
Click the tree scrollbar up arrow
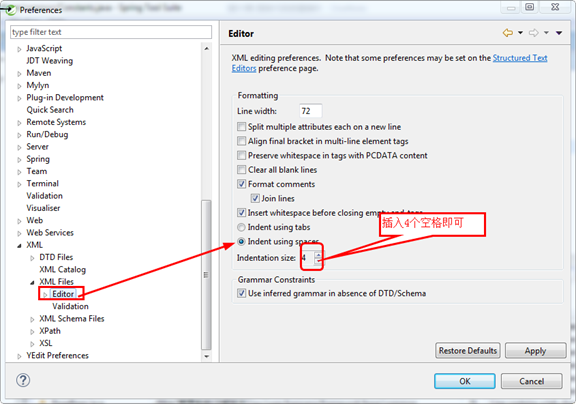pos(206,48)
